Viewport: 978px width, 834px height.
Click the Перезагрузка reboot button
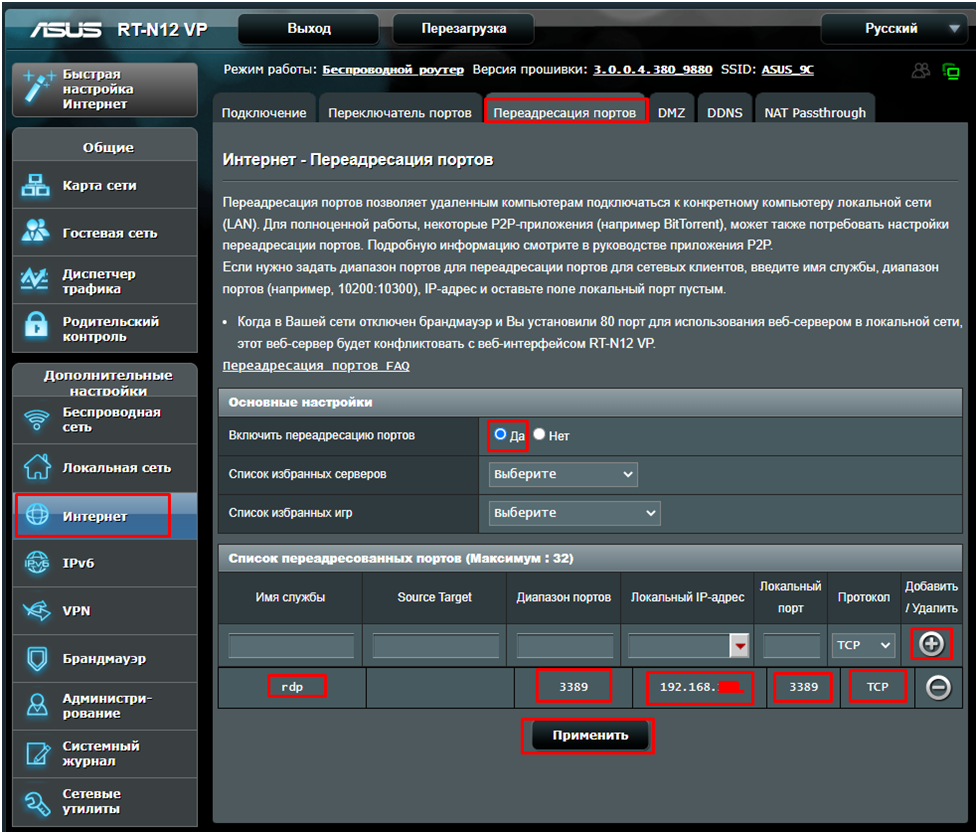pos(463,29)
